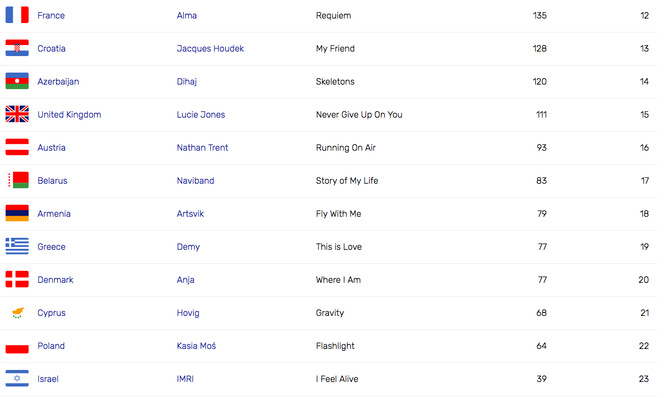This screenshot has width=665, height=398.
Task: Open the Naviband artist link
Action: (x=195, y=181)
